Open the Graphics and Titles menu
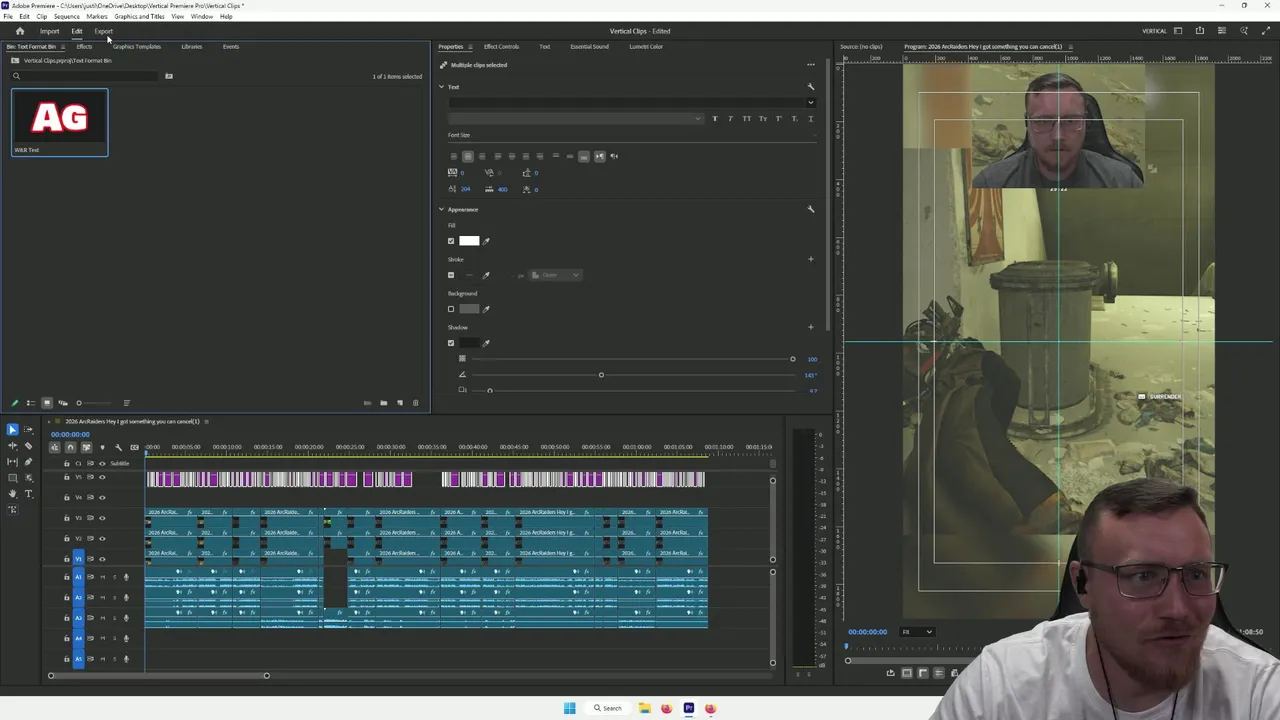 139,17
